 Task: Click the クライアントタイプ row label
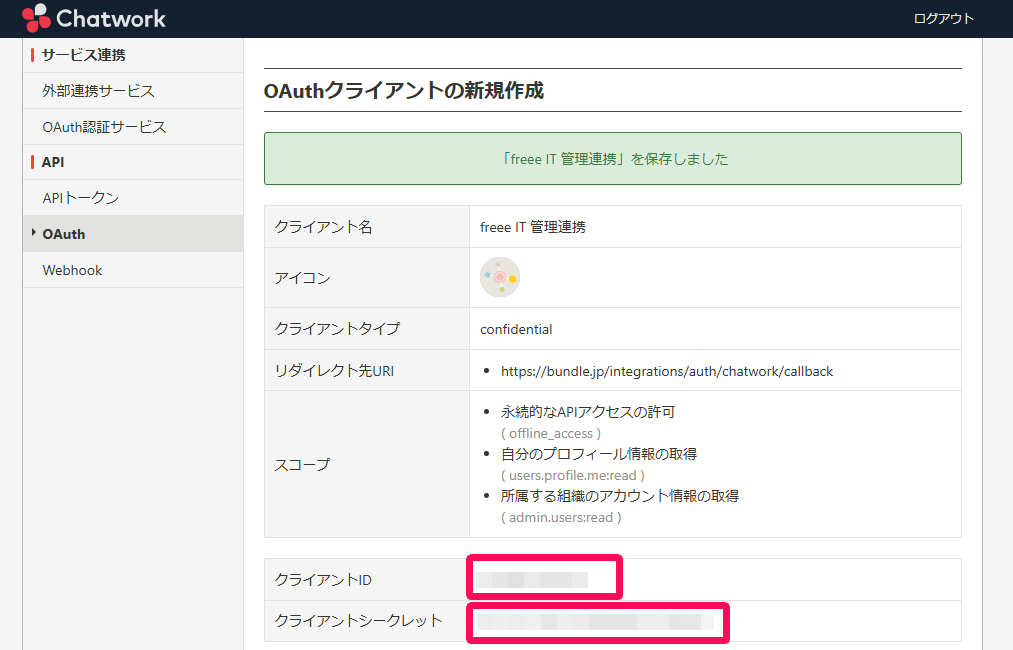[337, 329]
